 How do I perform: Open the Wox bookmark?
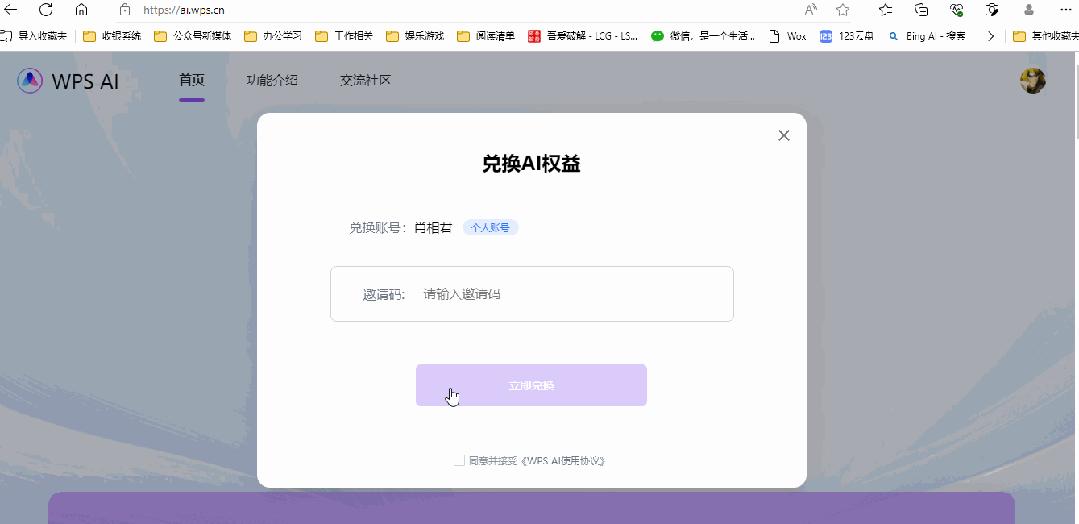click(x=787, y=36)
